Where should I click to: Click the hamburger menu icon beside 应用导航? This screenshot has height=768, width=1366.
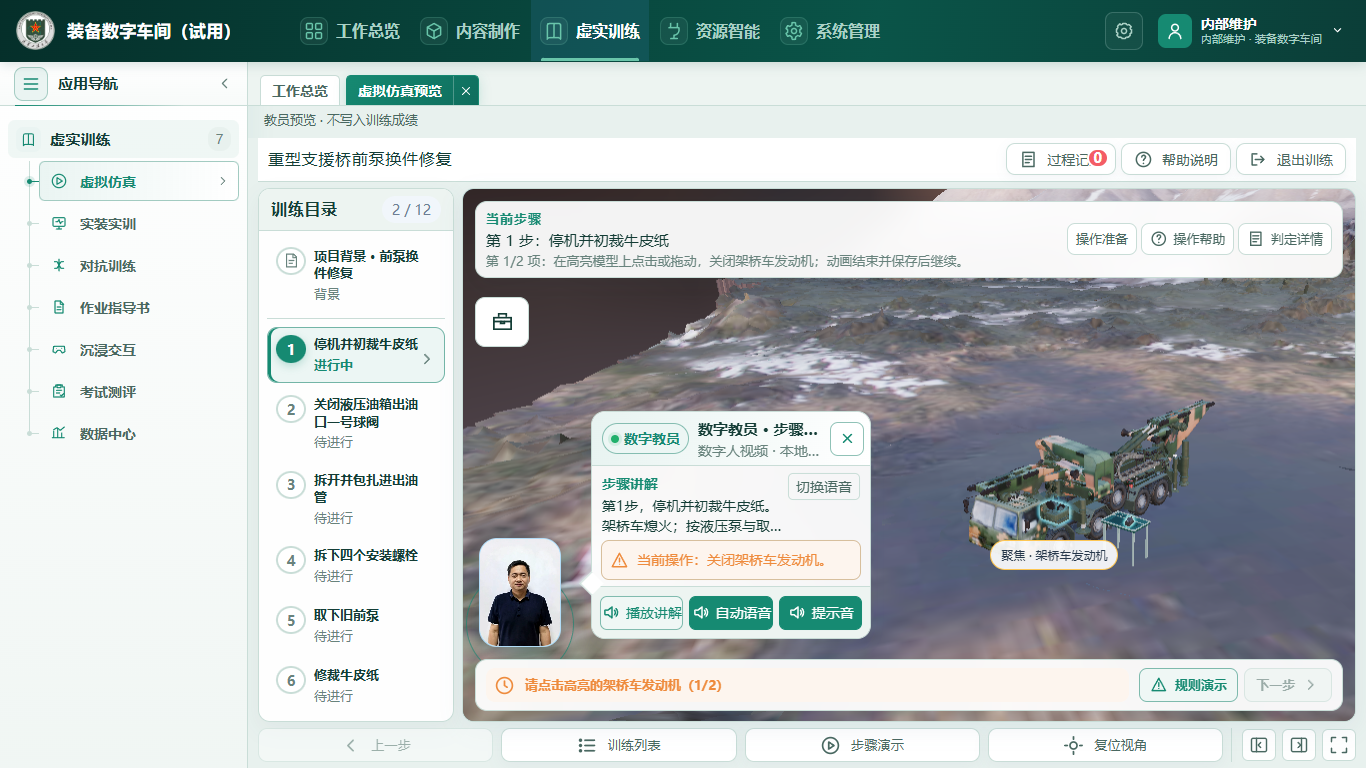tap(31, 84)
